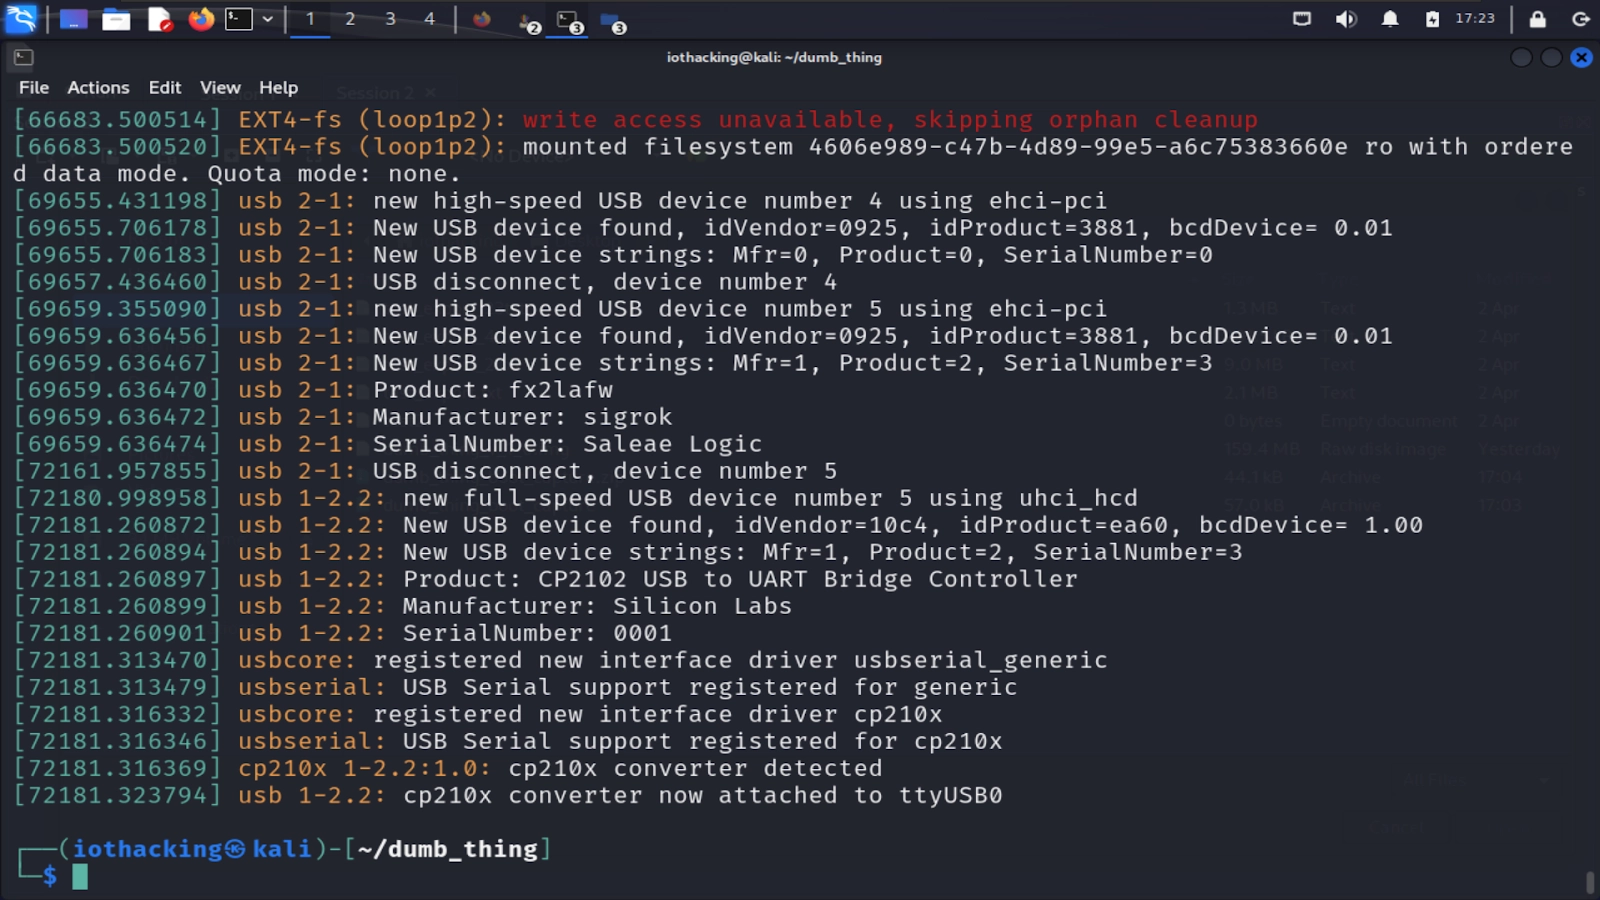The height and width of the screenshot is (900, 1600).
Task: Open the Actions menu
Action: (98, 88)
